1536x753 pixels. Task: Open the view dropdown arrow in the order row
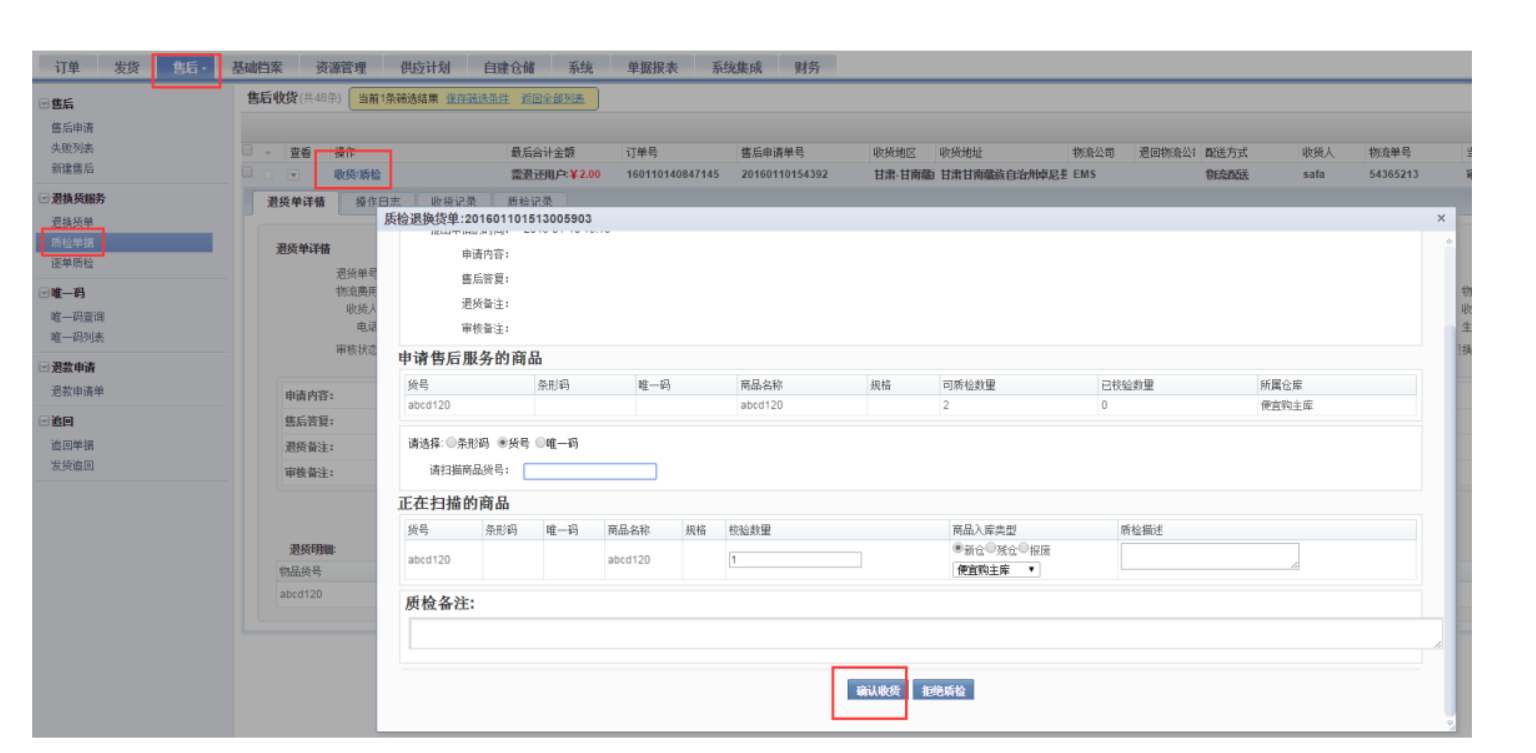294,172
